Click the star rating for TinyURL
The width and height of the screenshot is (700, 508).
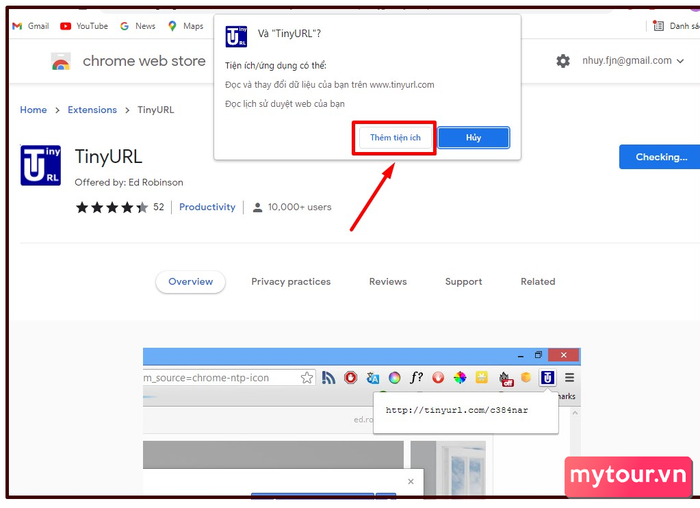click(x=112, y=207)
